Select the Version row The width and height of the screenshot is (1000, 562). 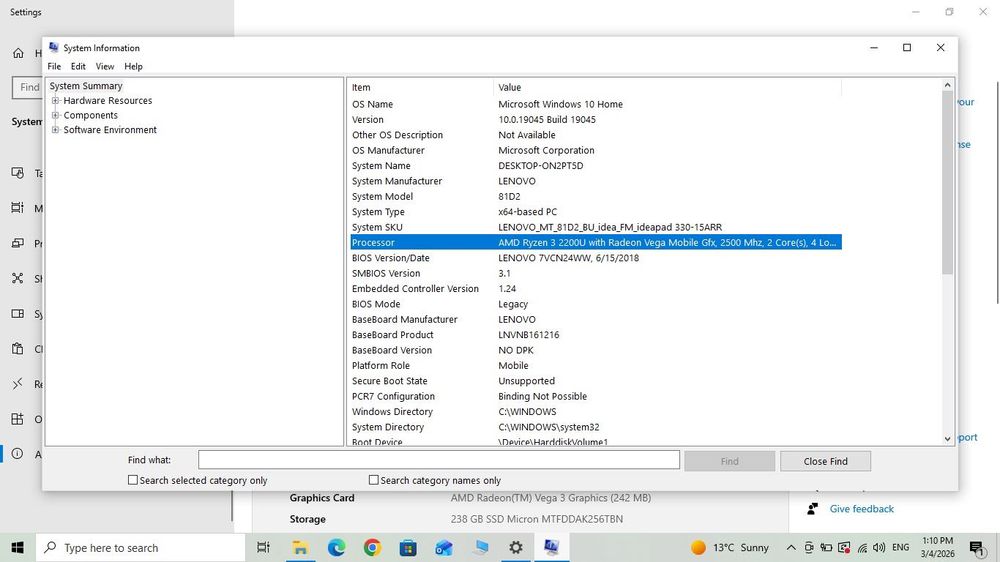[596, 119]
